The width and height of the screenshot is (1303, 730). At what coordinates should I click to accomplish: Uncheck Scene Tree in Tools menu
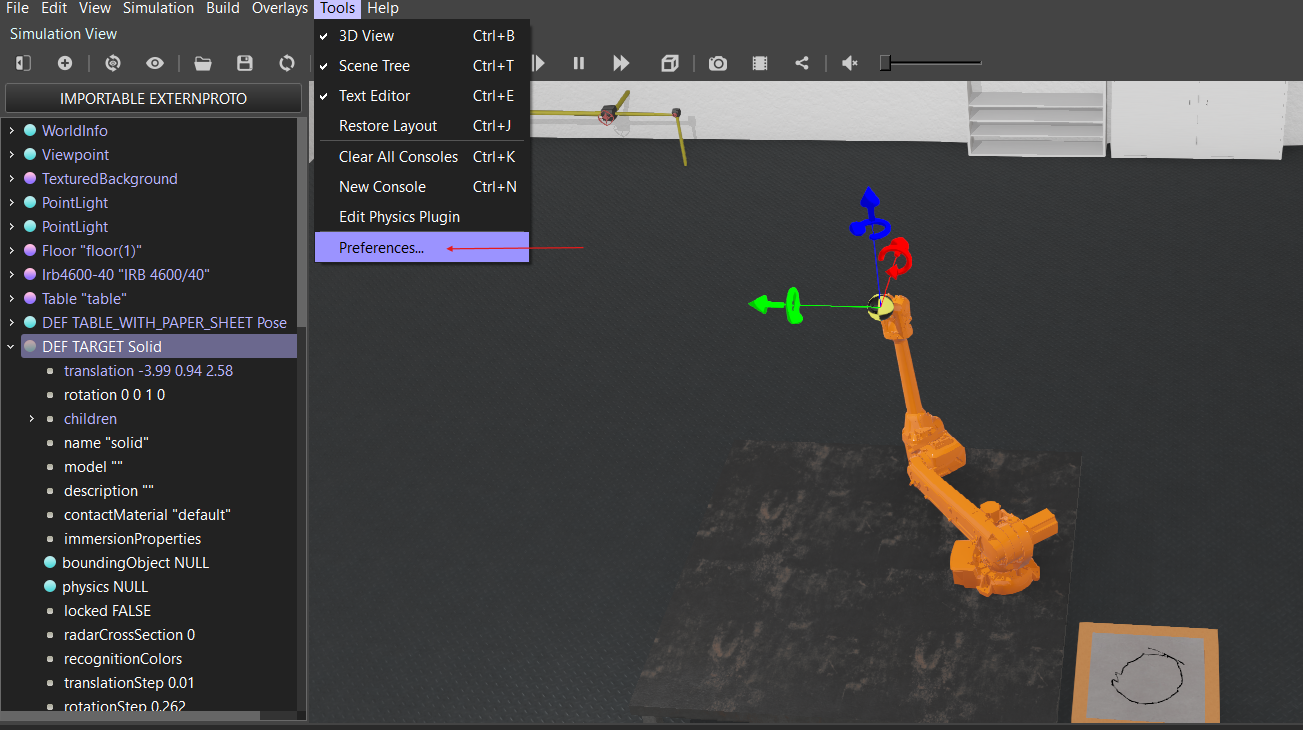pos(376,66)
